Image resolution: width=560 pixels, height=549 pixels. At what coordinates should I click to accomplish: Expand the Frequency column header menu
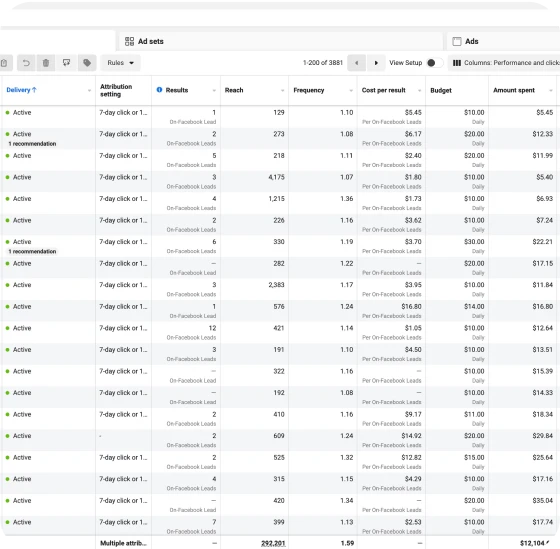pos(351,90)
